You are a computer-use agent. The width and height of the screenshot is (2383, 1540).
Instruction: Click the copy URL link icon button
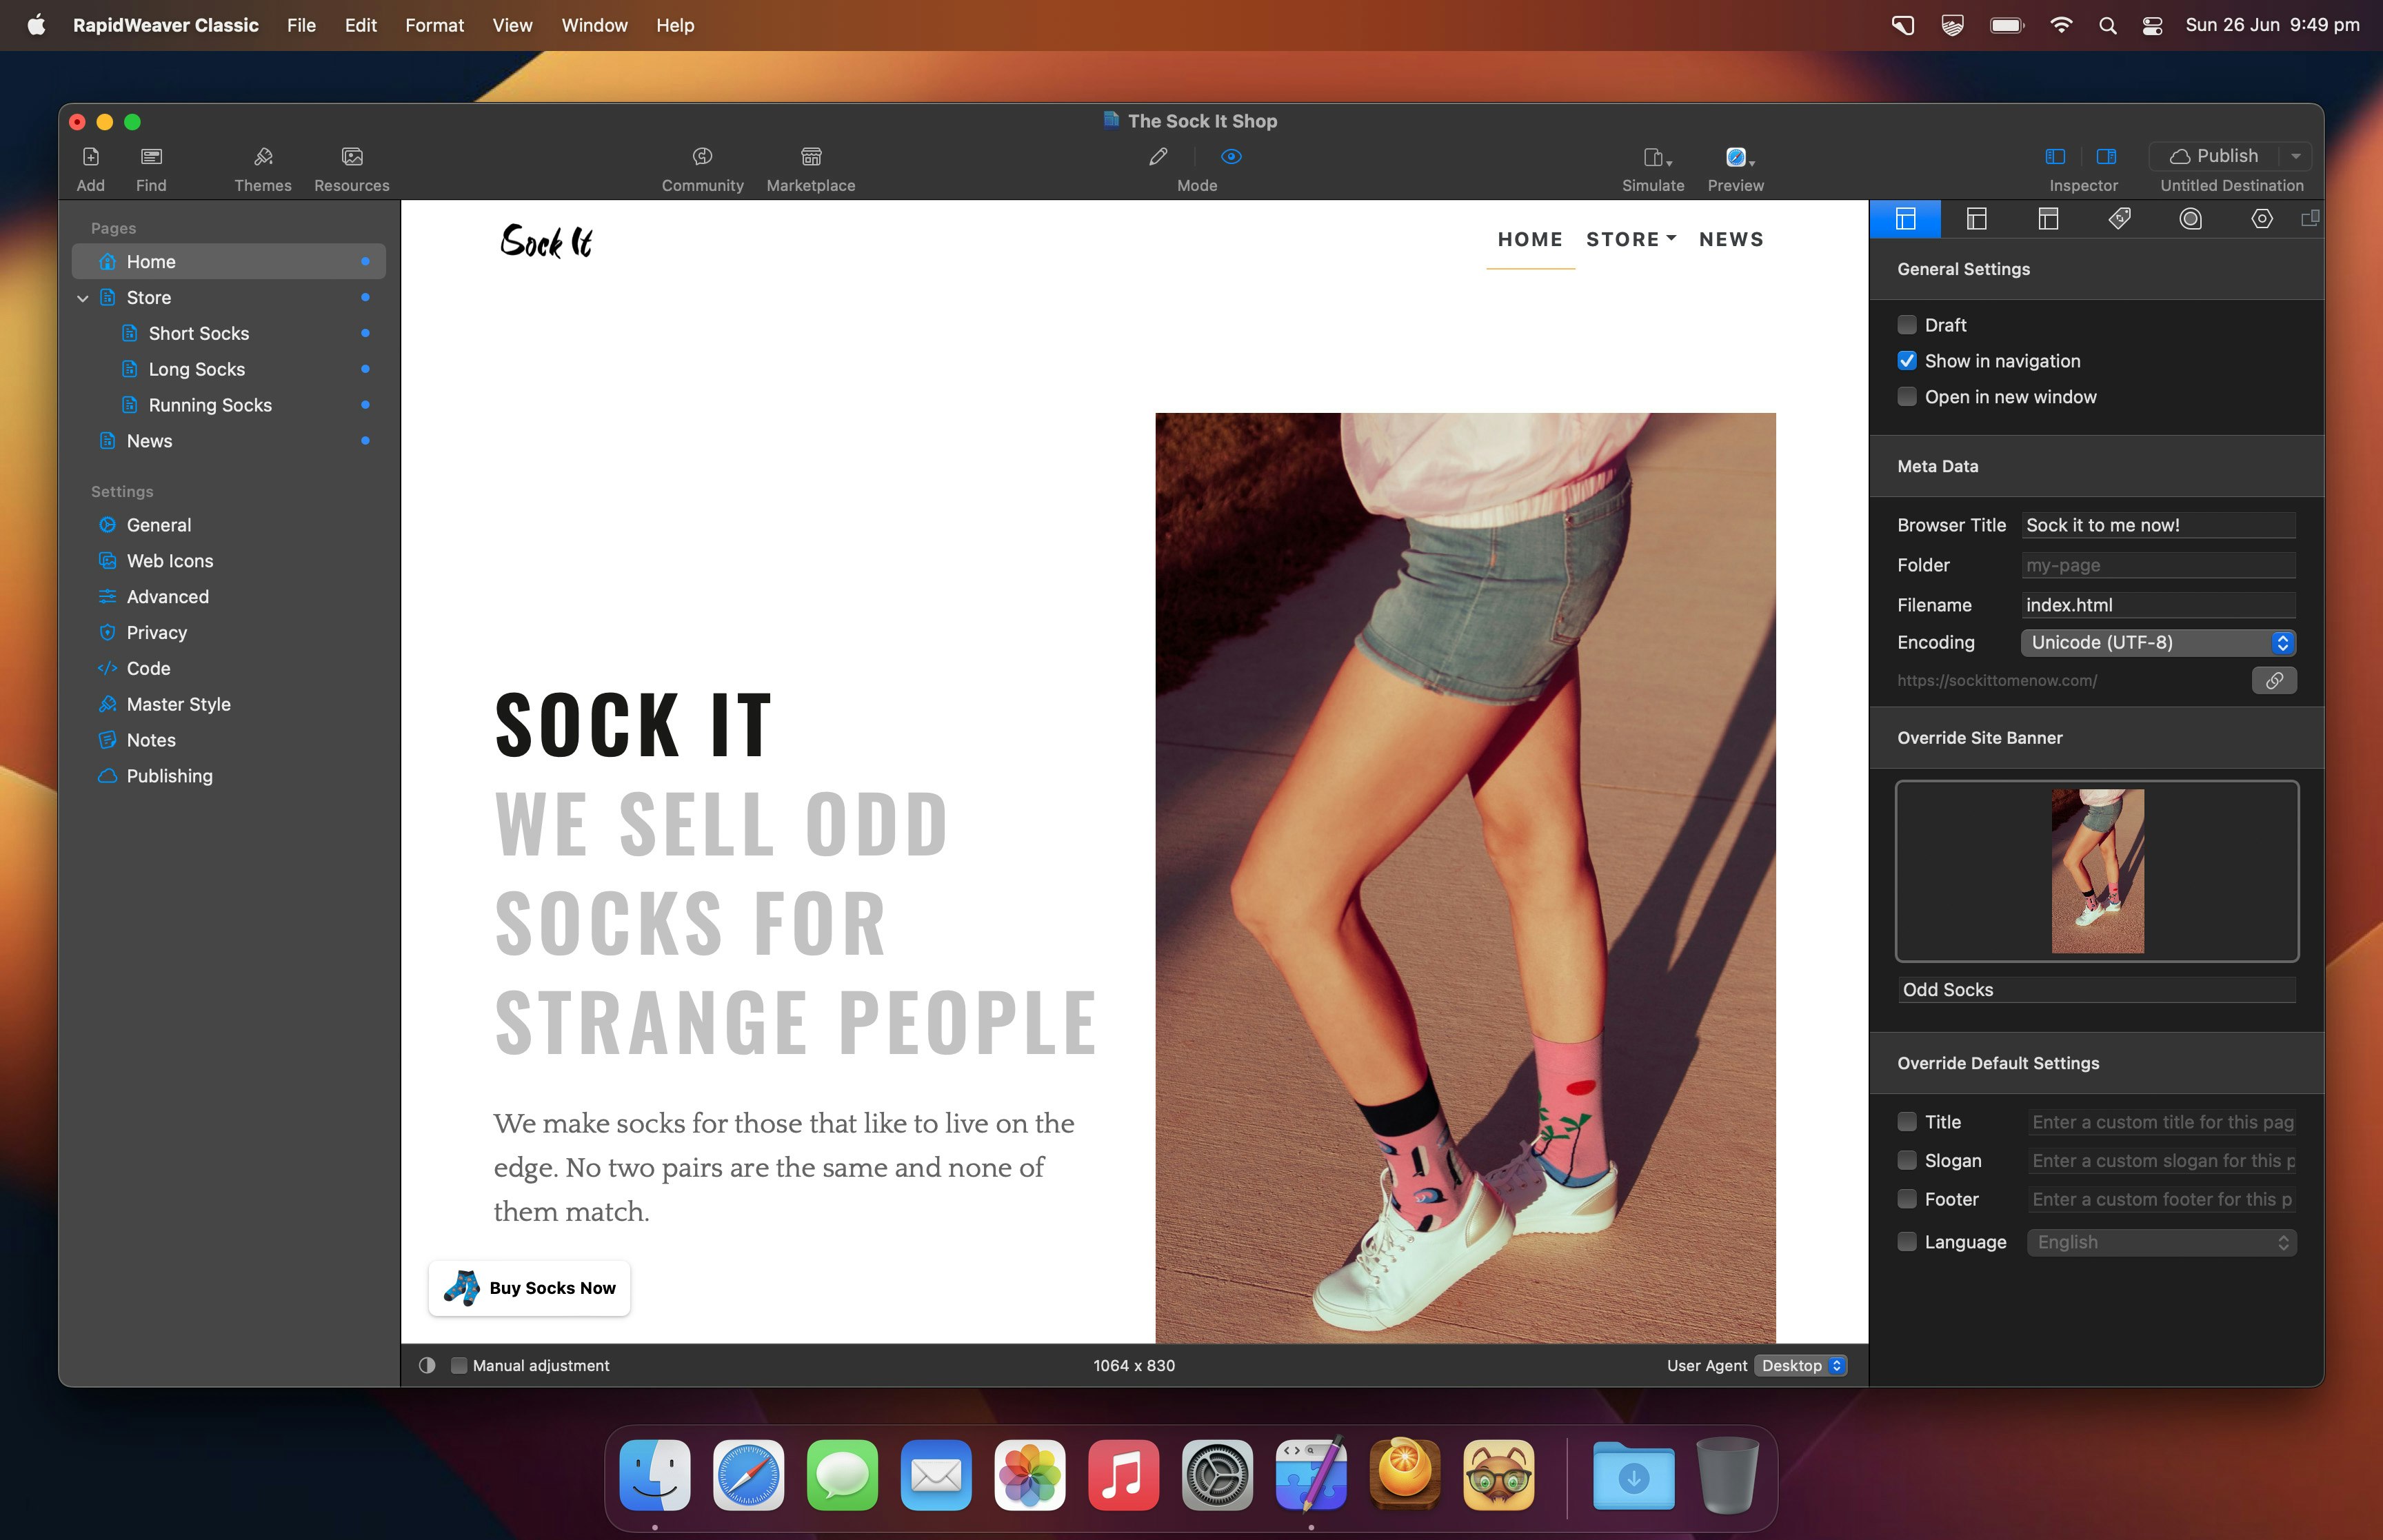2274,680
